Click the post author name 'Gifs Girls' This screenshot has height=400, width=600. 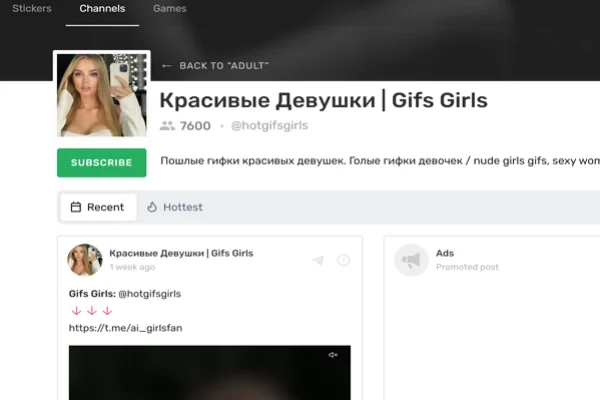click(181, 253)
